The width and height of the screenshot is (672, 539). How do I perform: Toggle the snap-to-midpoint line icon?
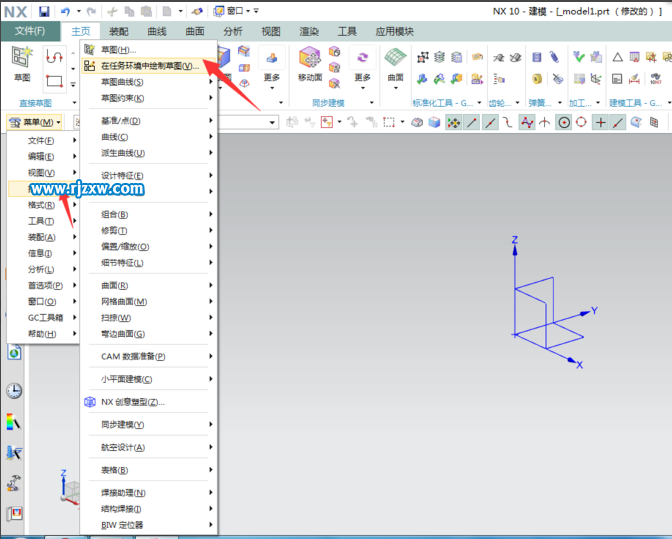490,123
